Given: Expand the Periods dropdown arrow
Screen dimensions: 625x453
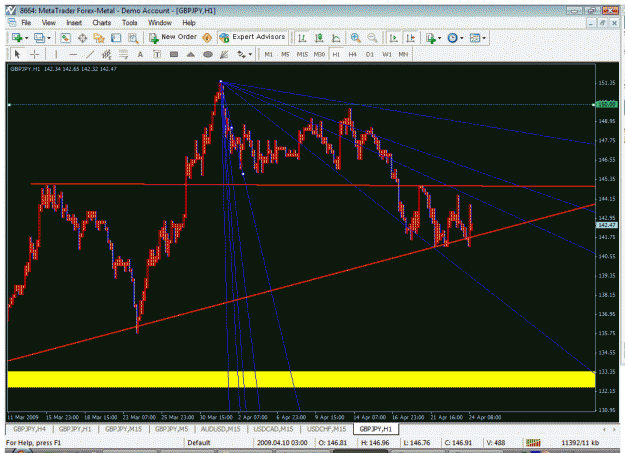Looking at the screenshot, I should click(462, 38).
